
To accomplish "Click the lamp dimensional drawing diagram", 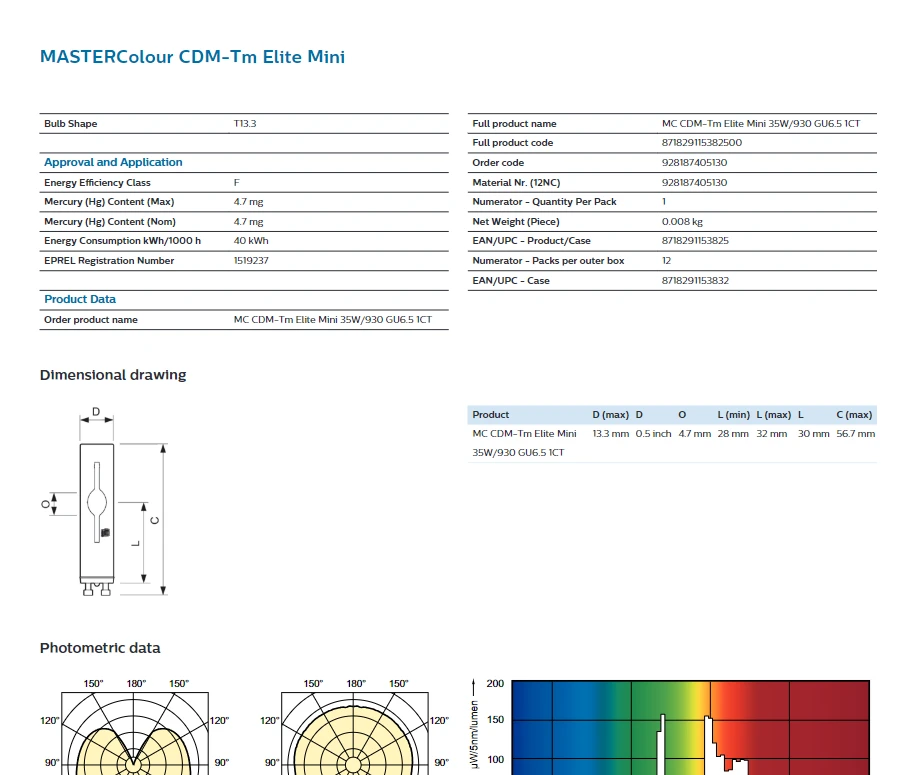I will [113, 503].
